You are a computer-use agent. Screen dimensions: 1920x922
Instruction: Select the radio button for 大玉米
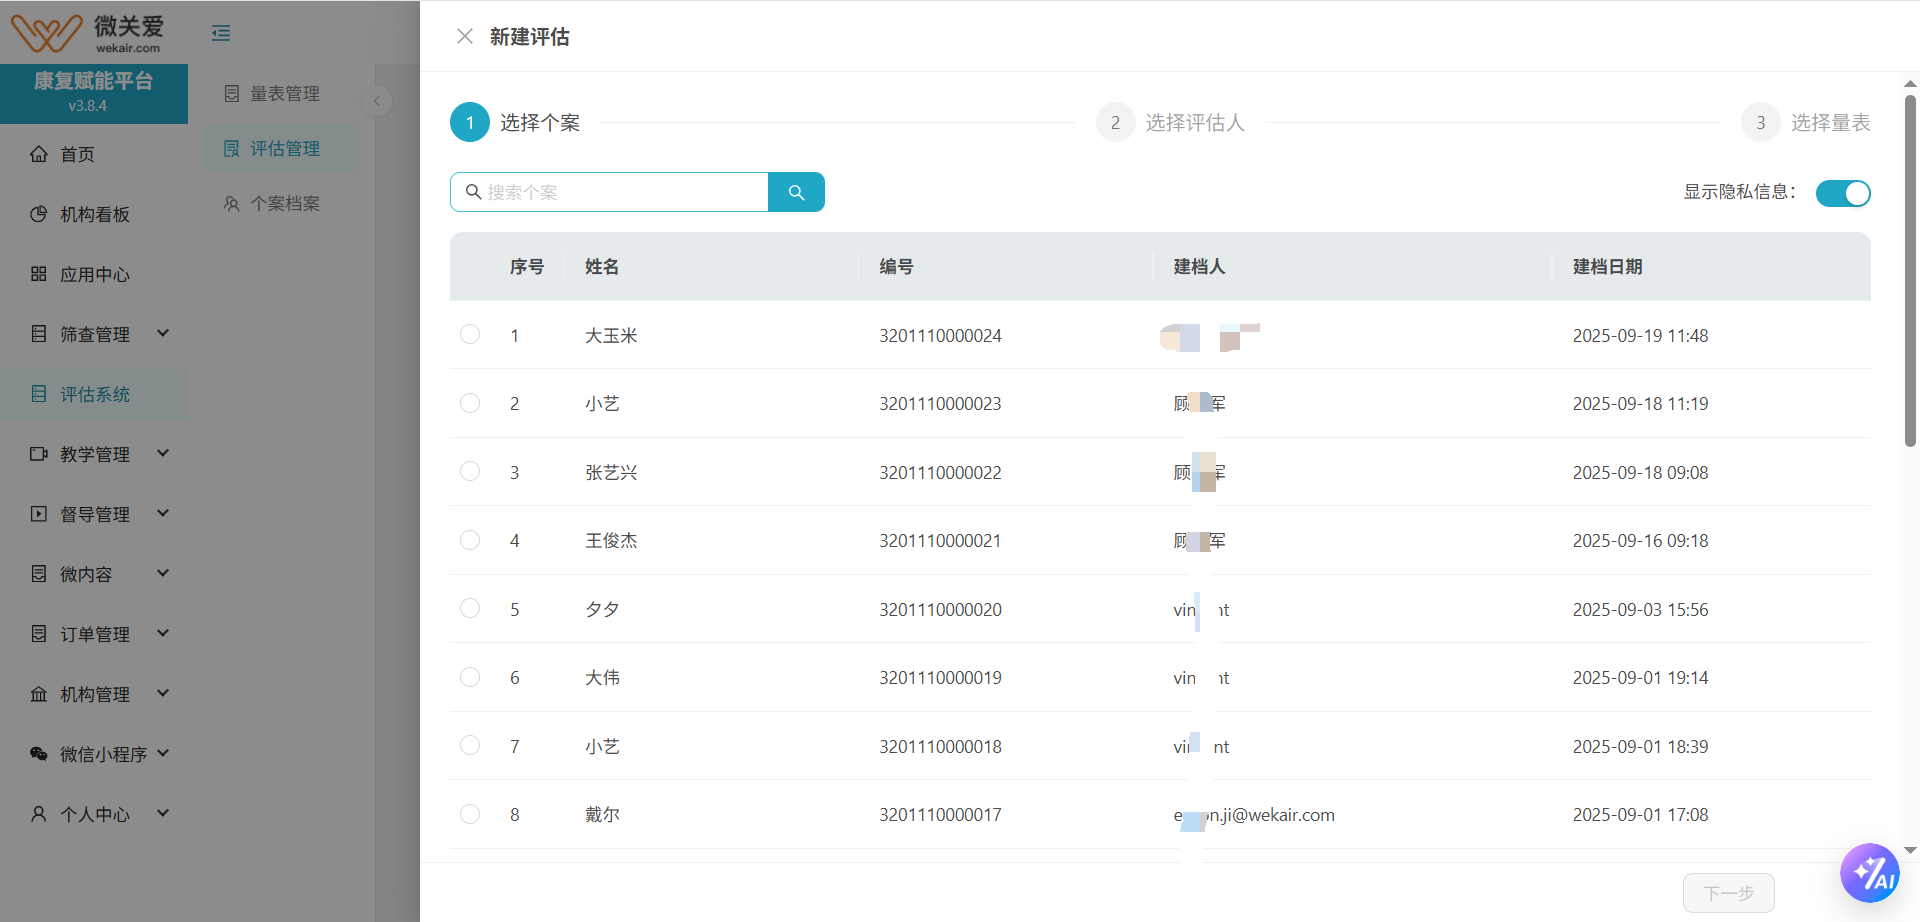470,334
